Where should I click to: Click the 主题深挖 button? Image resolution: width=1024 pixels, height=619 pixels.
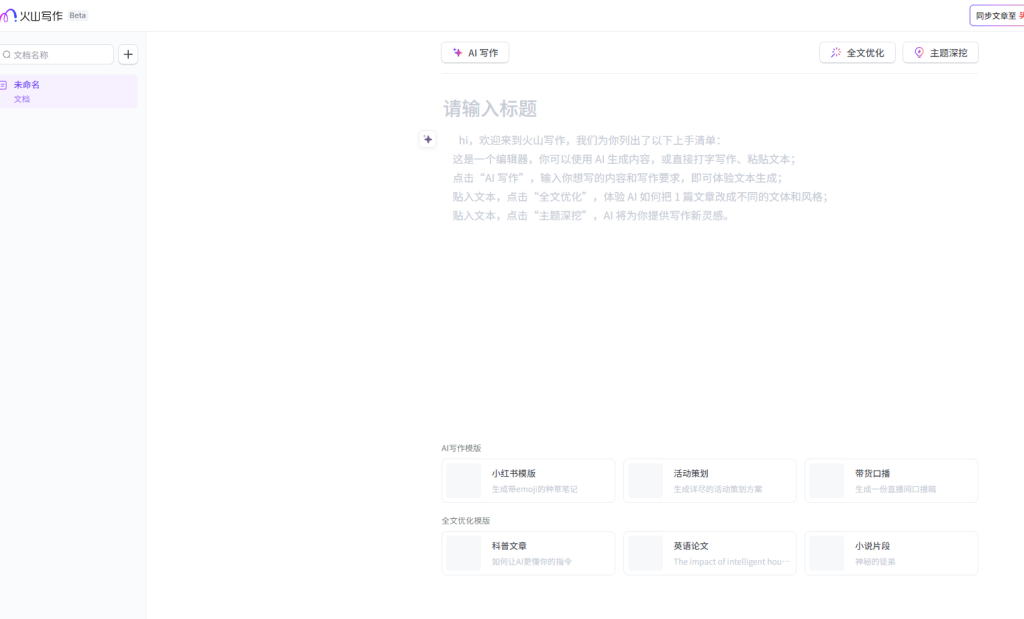click(940, 53)
